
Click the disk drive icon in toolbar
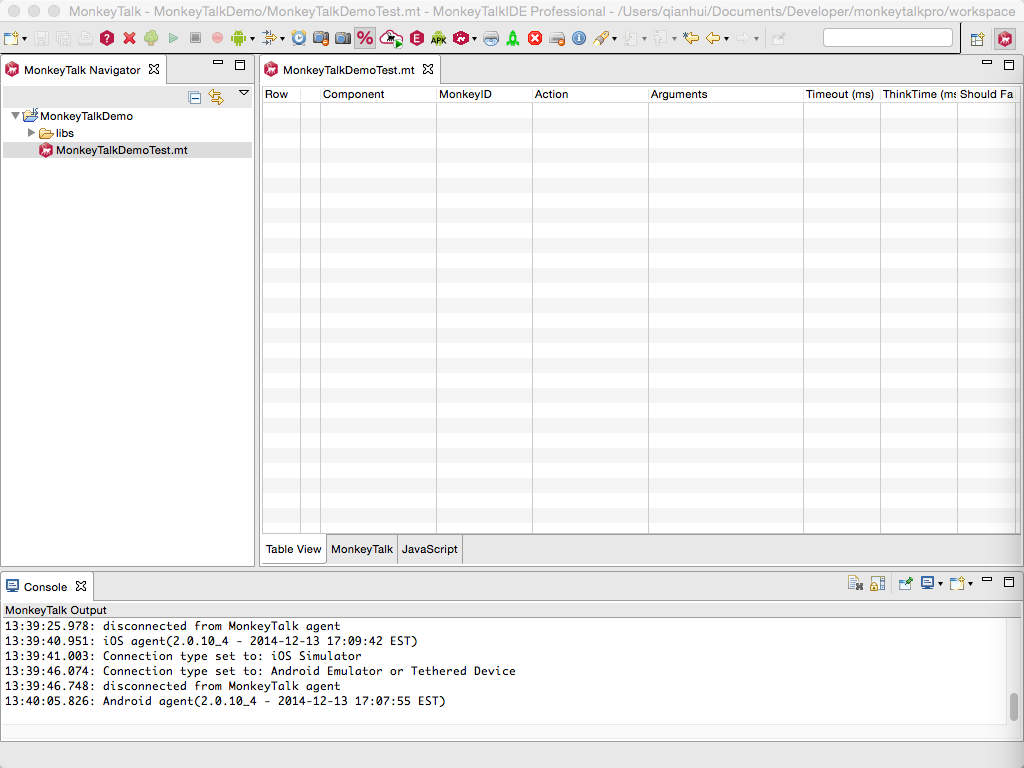(491, 39)
